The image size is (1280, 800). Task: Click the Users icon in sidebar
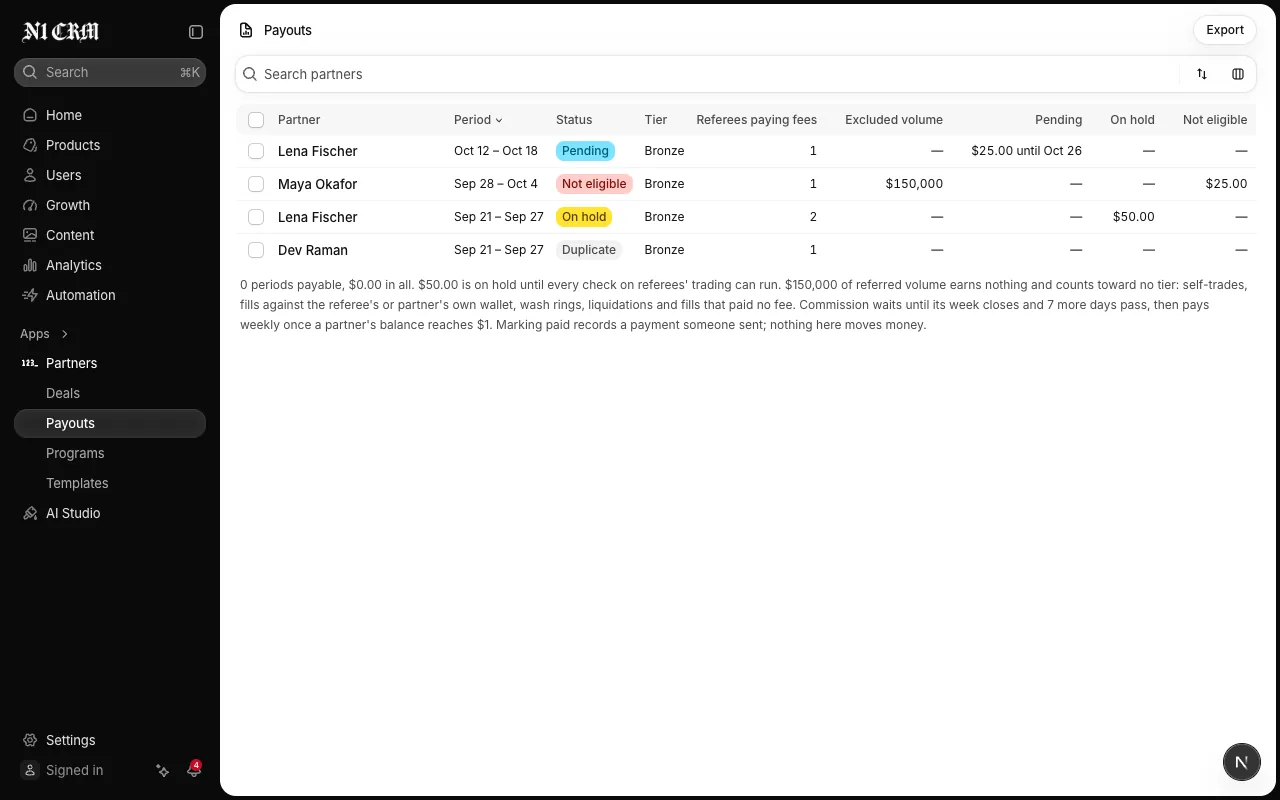[x=30, y=175]
